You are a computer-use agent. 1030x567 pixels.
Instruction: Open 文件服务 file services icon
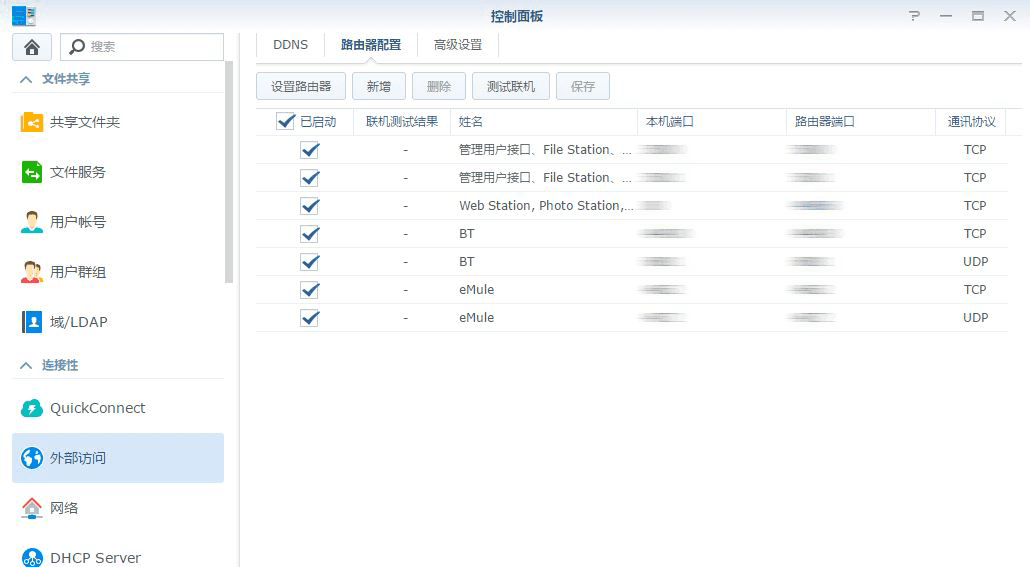(32, 172)
